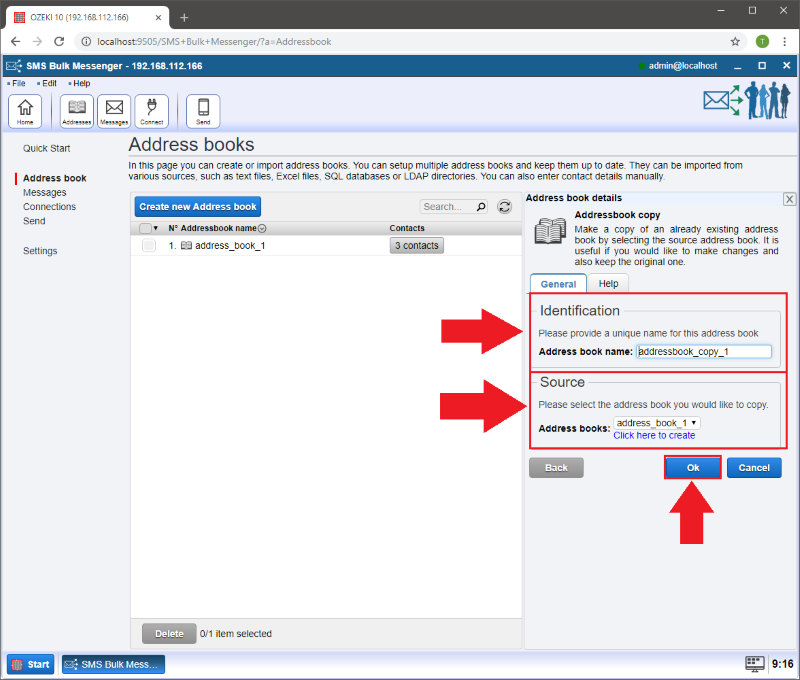
Task: Open the Edit menu
Action: pyautogui.click(x=49, y=83)
